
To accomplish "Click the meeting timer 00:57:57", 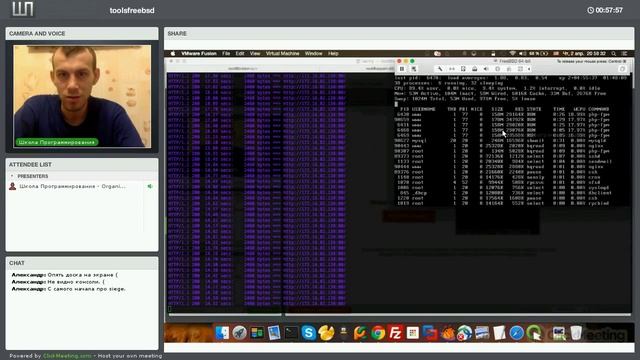I will pyautogui.click(x=605, y=10).
